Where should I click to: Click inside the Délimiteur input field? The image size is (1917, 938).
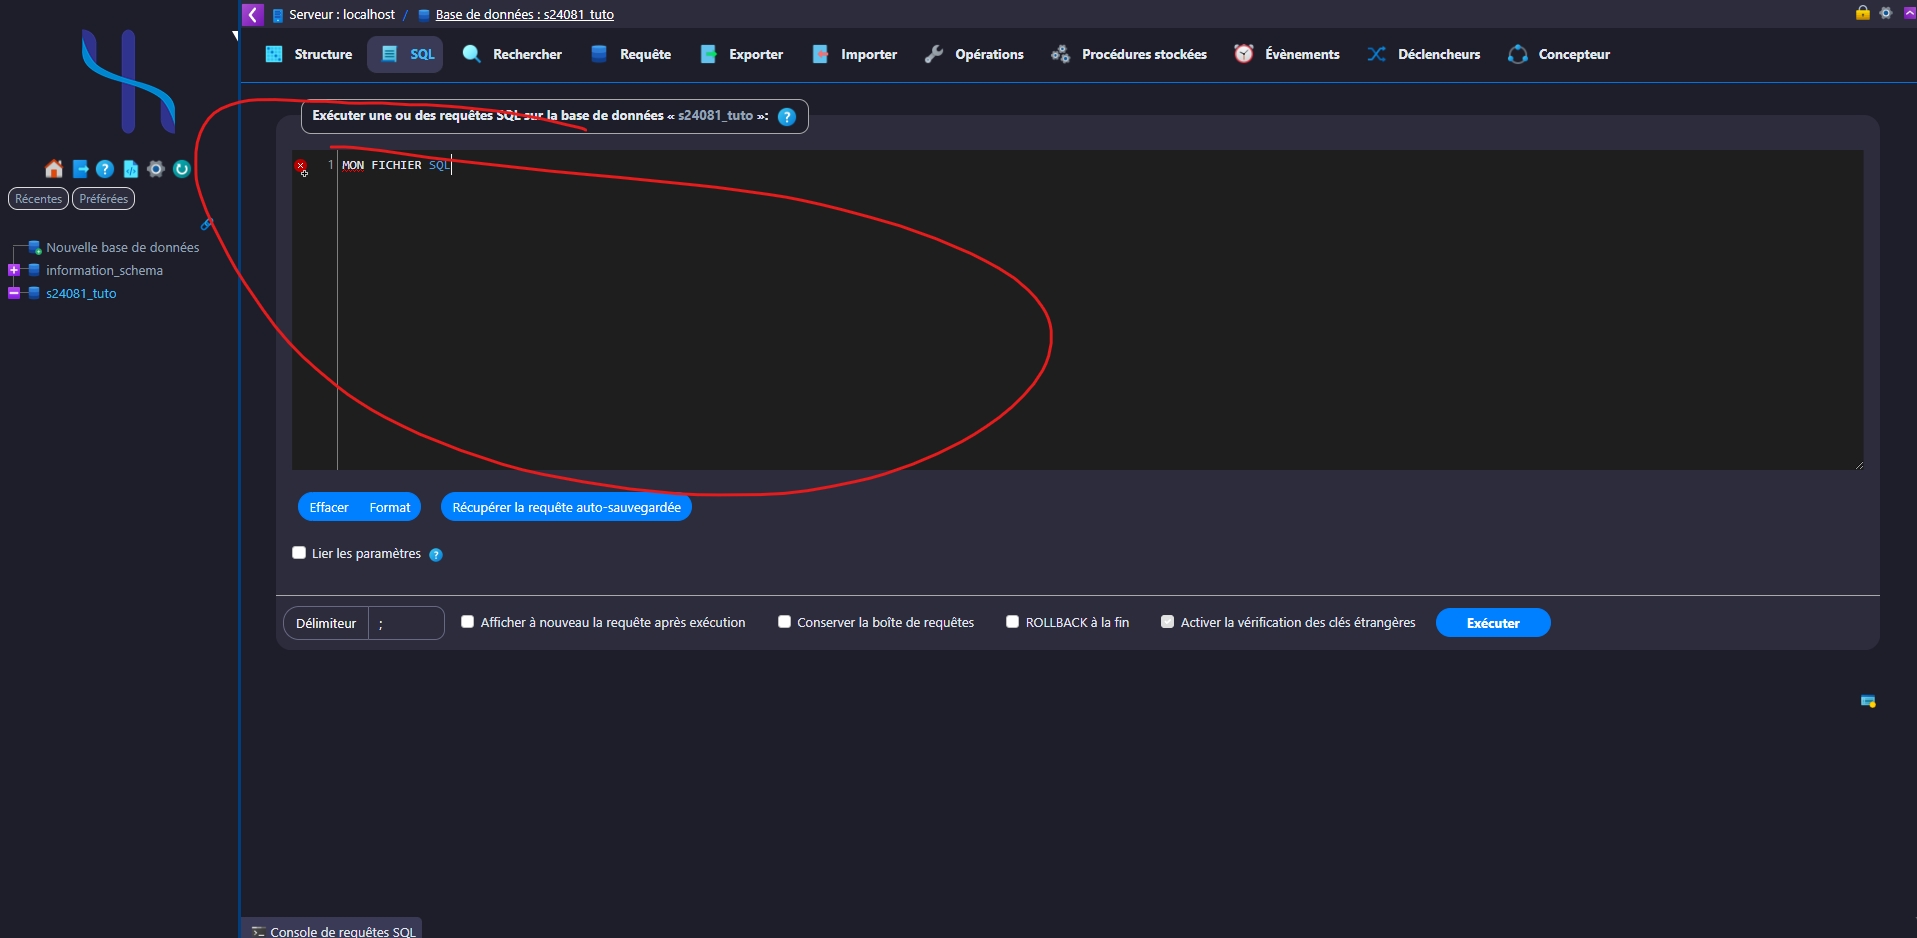tap(406, 623)
